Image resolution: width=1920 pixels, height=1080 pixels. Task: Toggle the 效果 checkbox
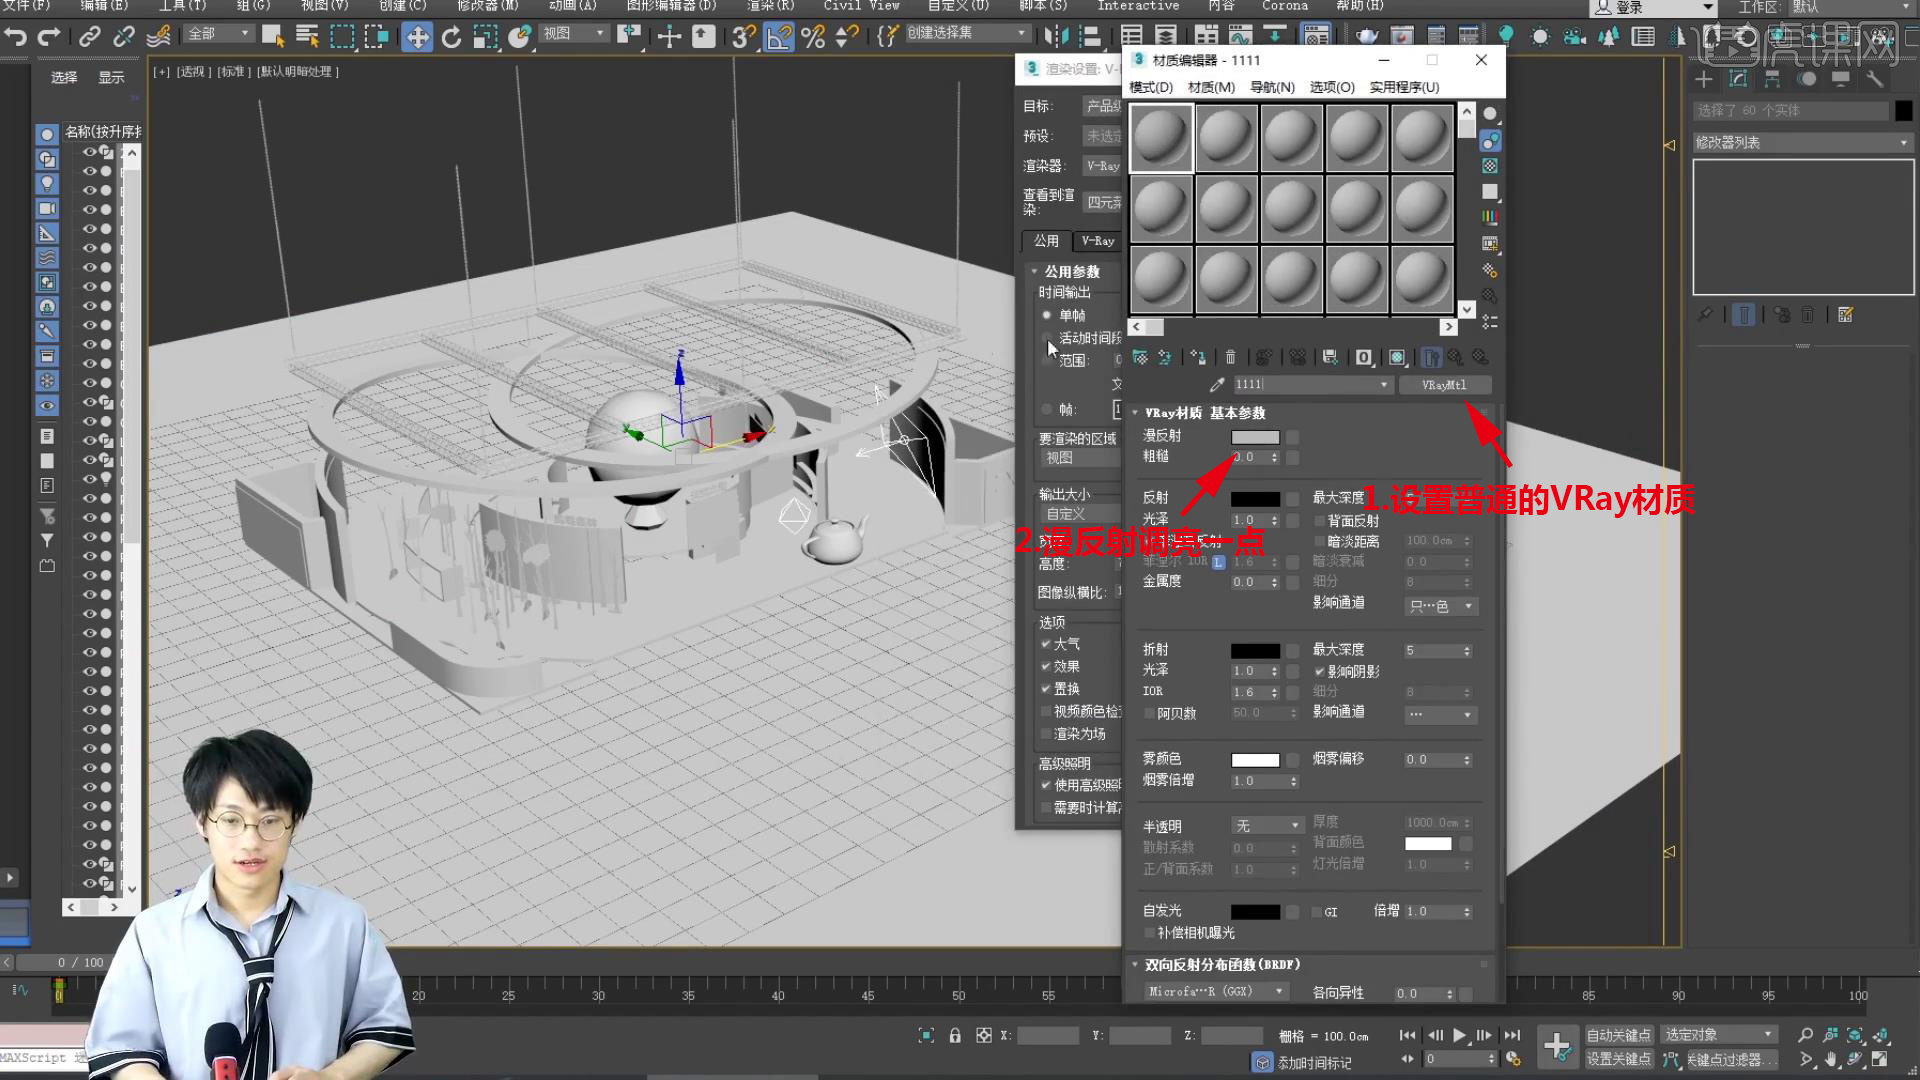tap(1046, 666)
